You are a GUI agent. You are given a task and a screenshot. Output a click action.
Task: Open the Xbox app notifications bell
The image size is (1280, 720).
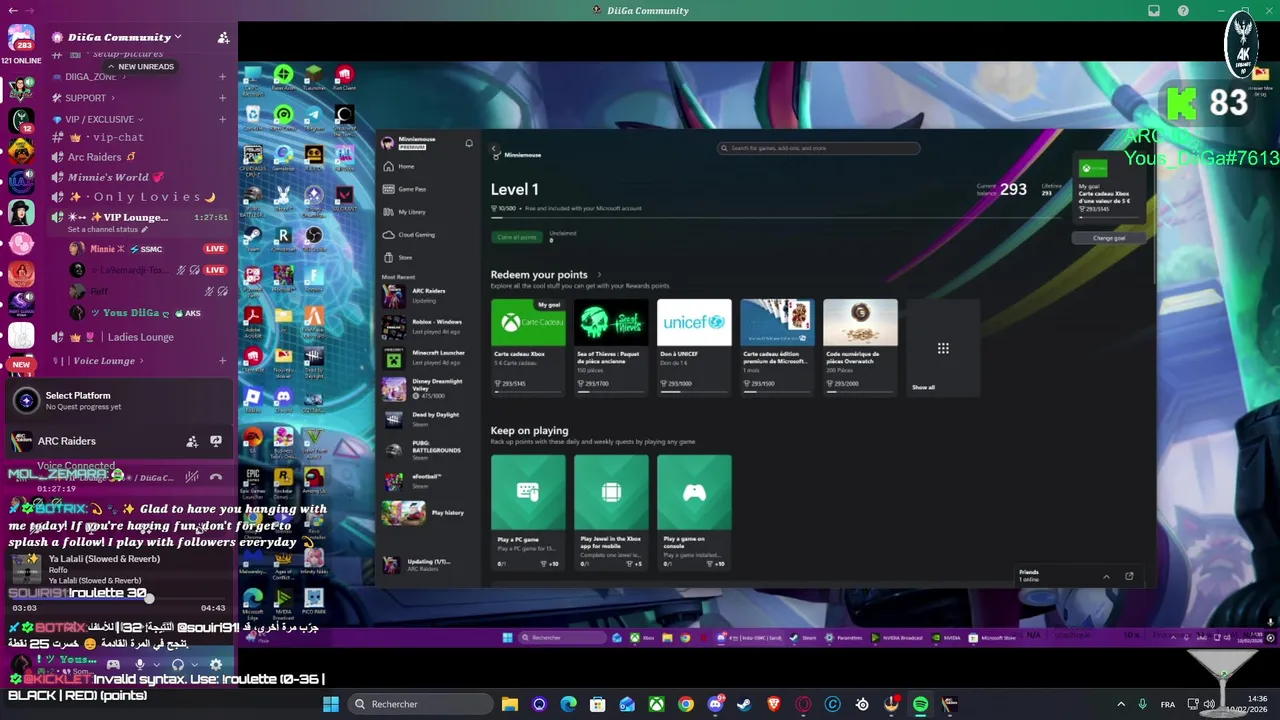pos(468,144)
